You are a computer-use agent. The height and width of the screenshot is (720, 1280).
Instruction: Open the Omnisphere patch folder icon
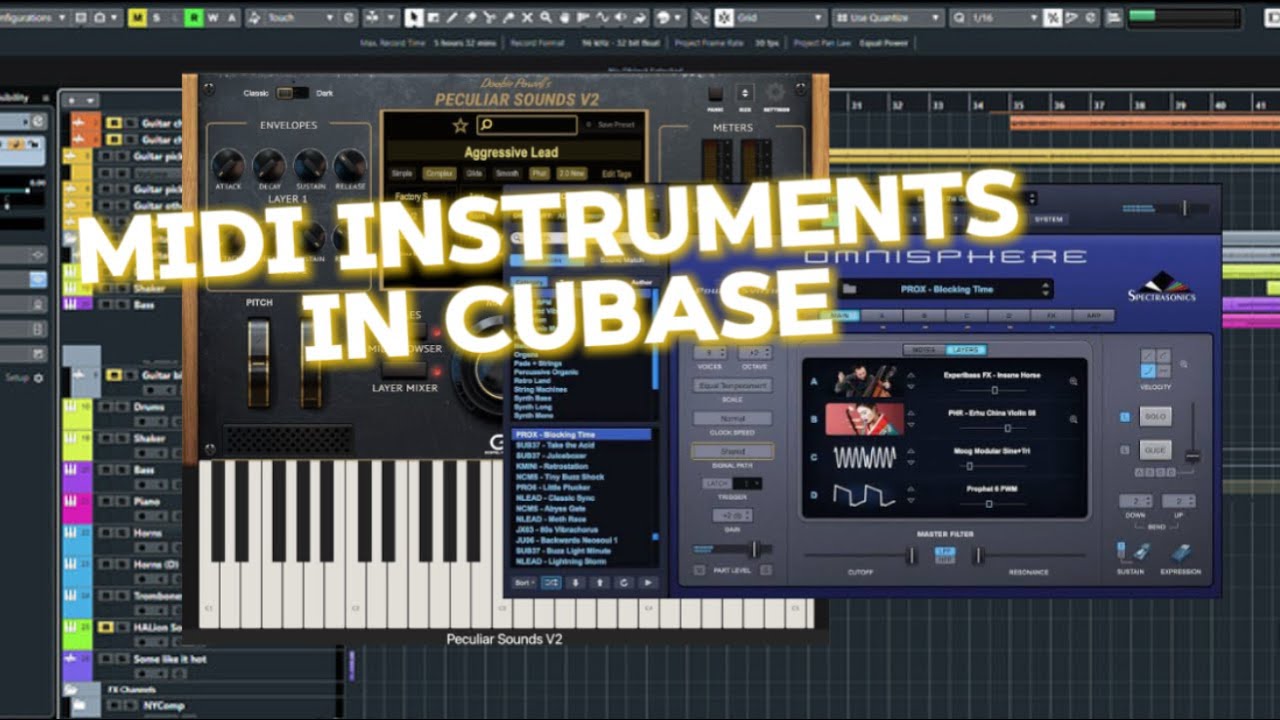pyautogui.click(x=849, y=289)
